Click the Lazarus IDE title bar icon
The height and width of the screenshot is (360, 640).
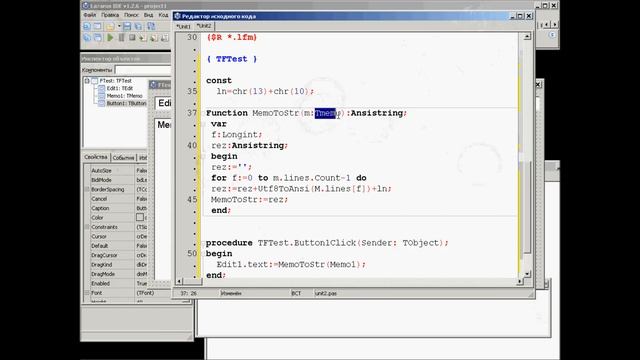85,5
